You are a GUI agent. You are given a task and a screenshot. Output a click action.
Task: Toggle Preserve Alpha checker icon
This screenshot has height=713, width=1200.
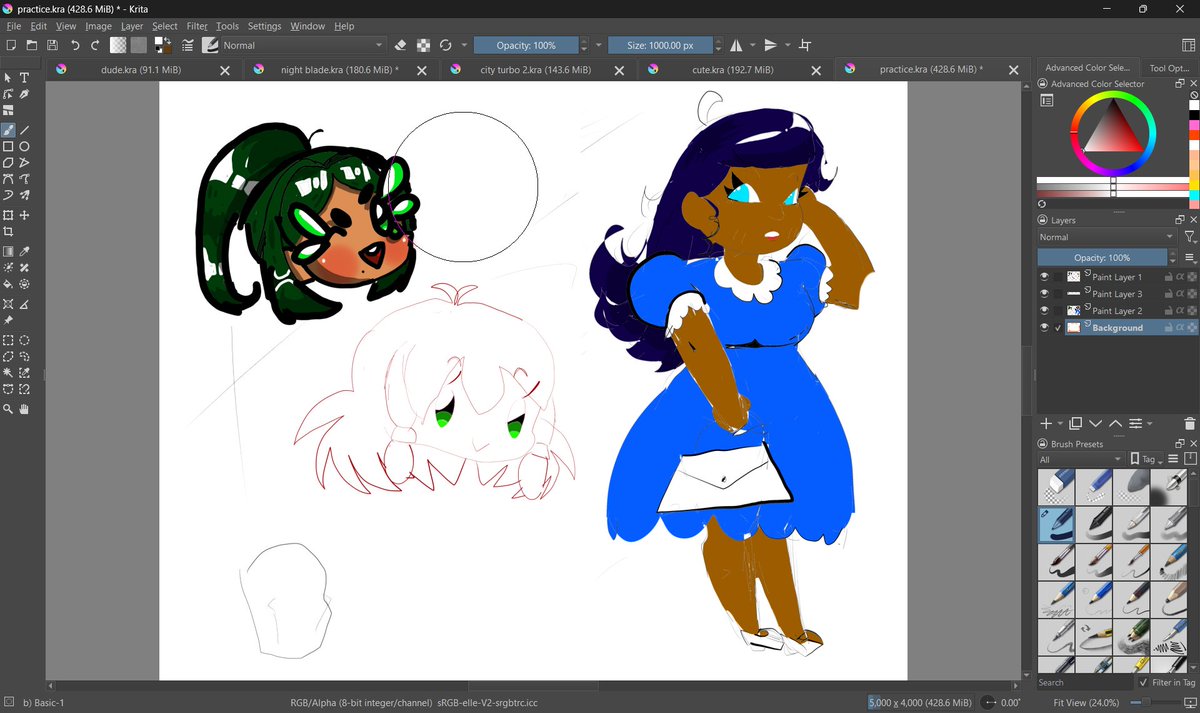point(424,45)
